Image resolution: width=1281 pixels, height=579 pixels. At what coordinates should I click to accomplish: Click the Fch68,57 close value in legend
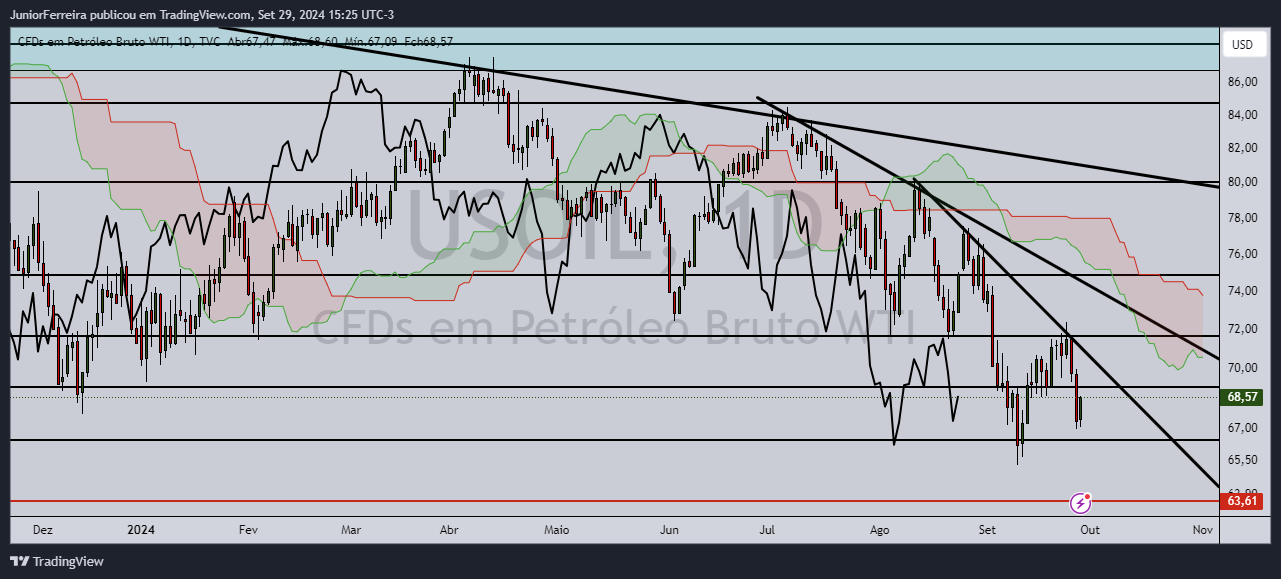click(430, 42)
